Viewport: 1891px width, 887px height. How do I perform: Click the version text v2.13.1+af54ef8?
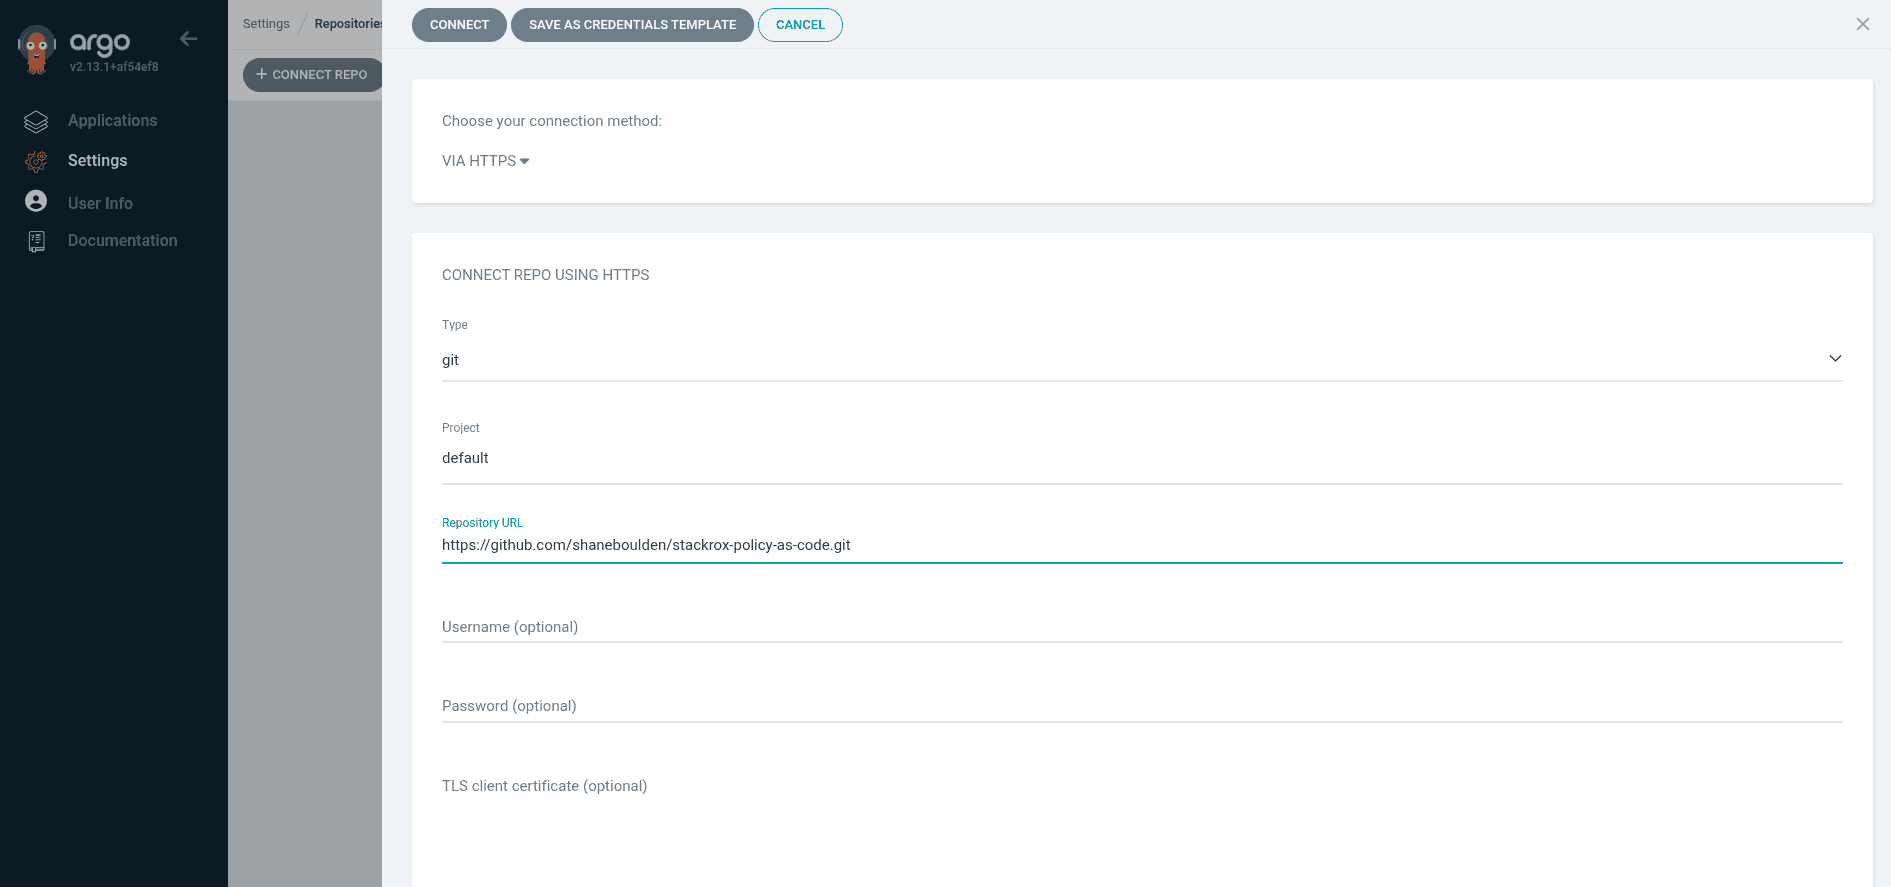[114, 67]
